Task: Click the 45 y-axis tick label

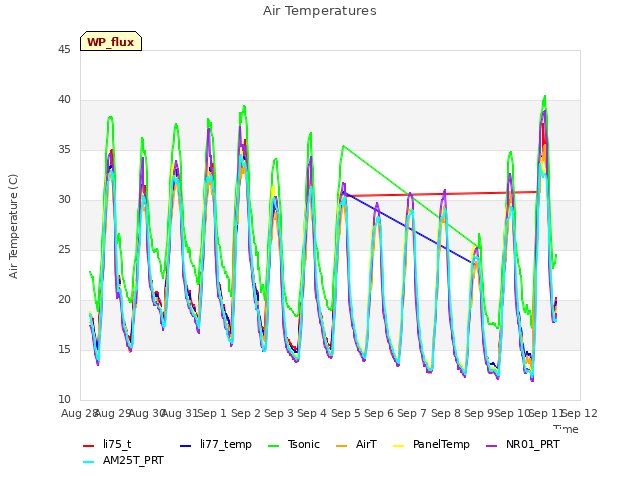Action: pos(64,49)
